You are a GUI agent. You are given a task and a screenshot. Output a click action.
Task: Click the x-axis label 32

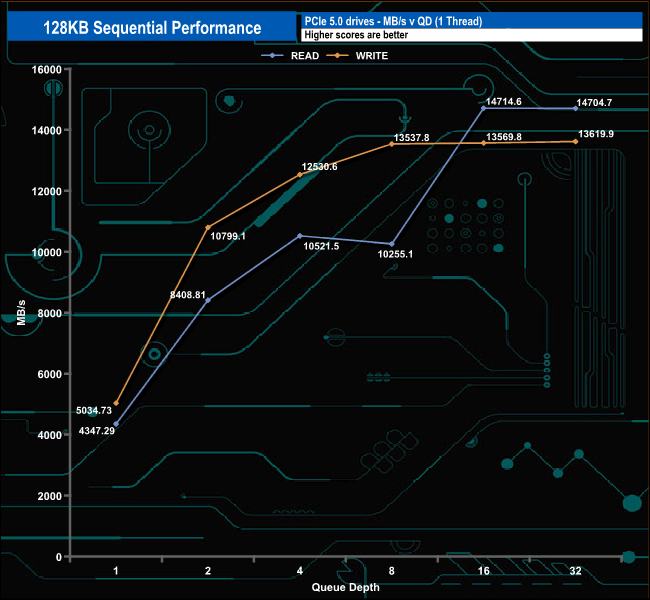tap(575, 571)
